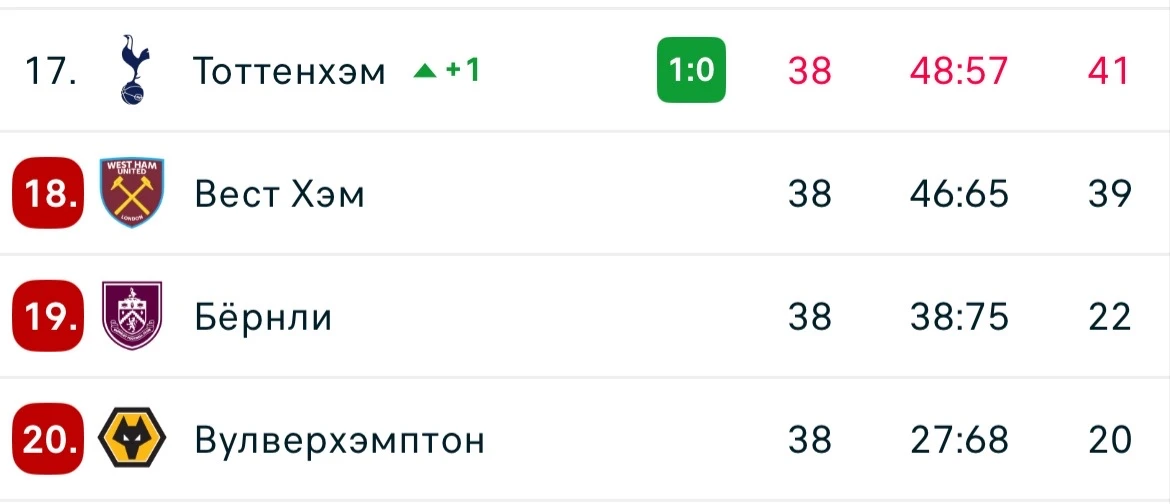
Task: Select Burnley's 22 points value
Action: [x=1109, y=317]
